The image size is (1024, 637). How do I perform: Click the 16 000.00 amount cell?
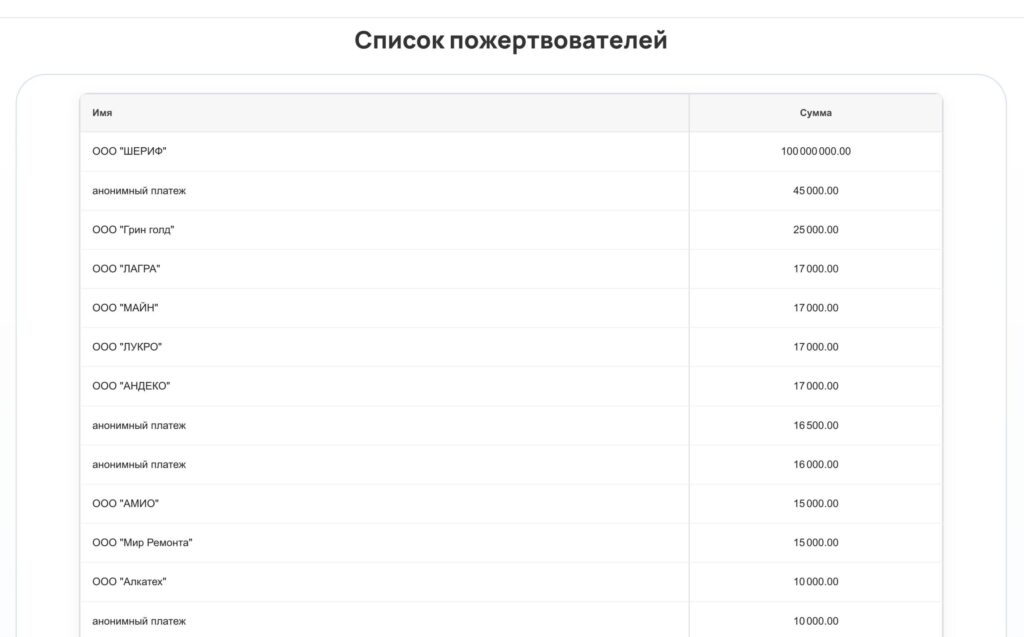click(816, 465)
